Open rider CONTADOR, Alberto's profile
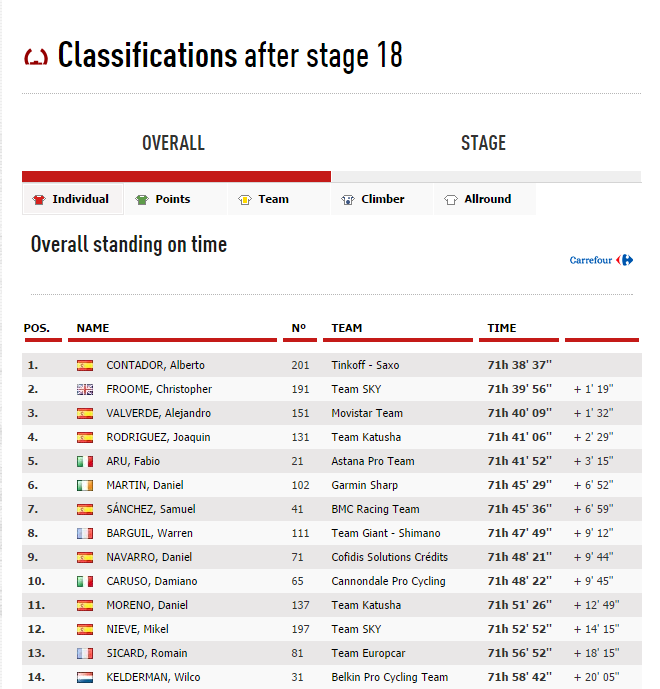660x689 pixels. [155, 365]
